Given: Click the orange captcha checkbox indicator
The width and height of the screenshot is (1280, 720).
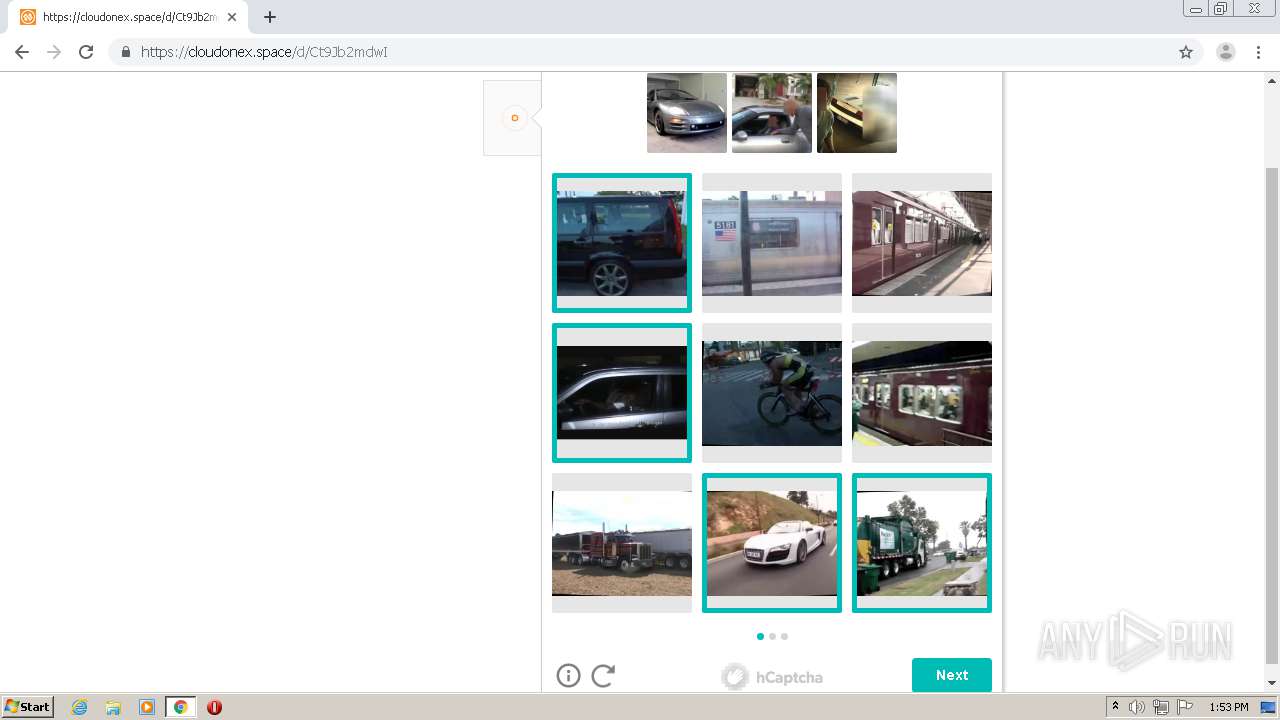Looking at the screenshot, I should (515, 118).
